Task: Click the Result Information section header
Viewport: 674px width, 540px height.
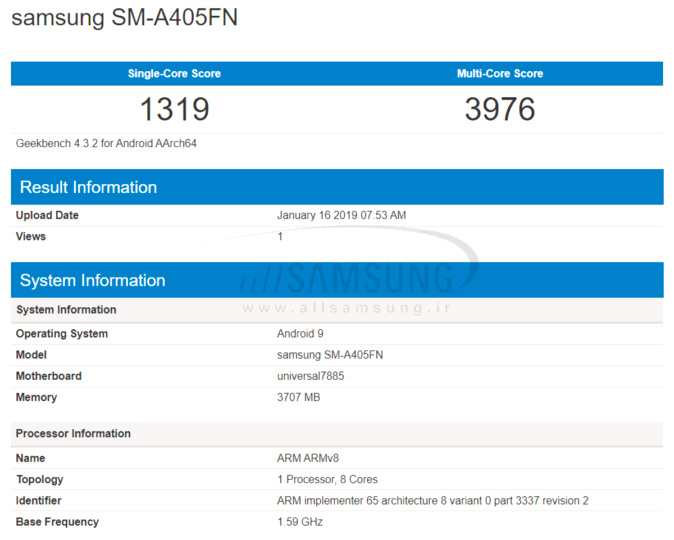Action: [x=337, y=187]
